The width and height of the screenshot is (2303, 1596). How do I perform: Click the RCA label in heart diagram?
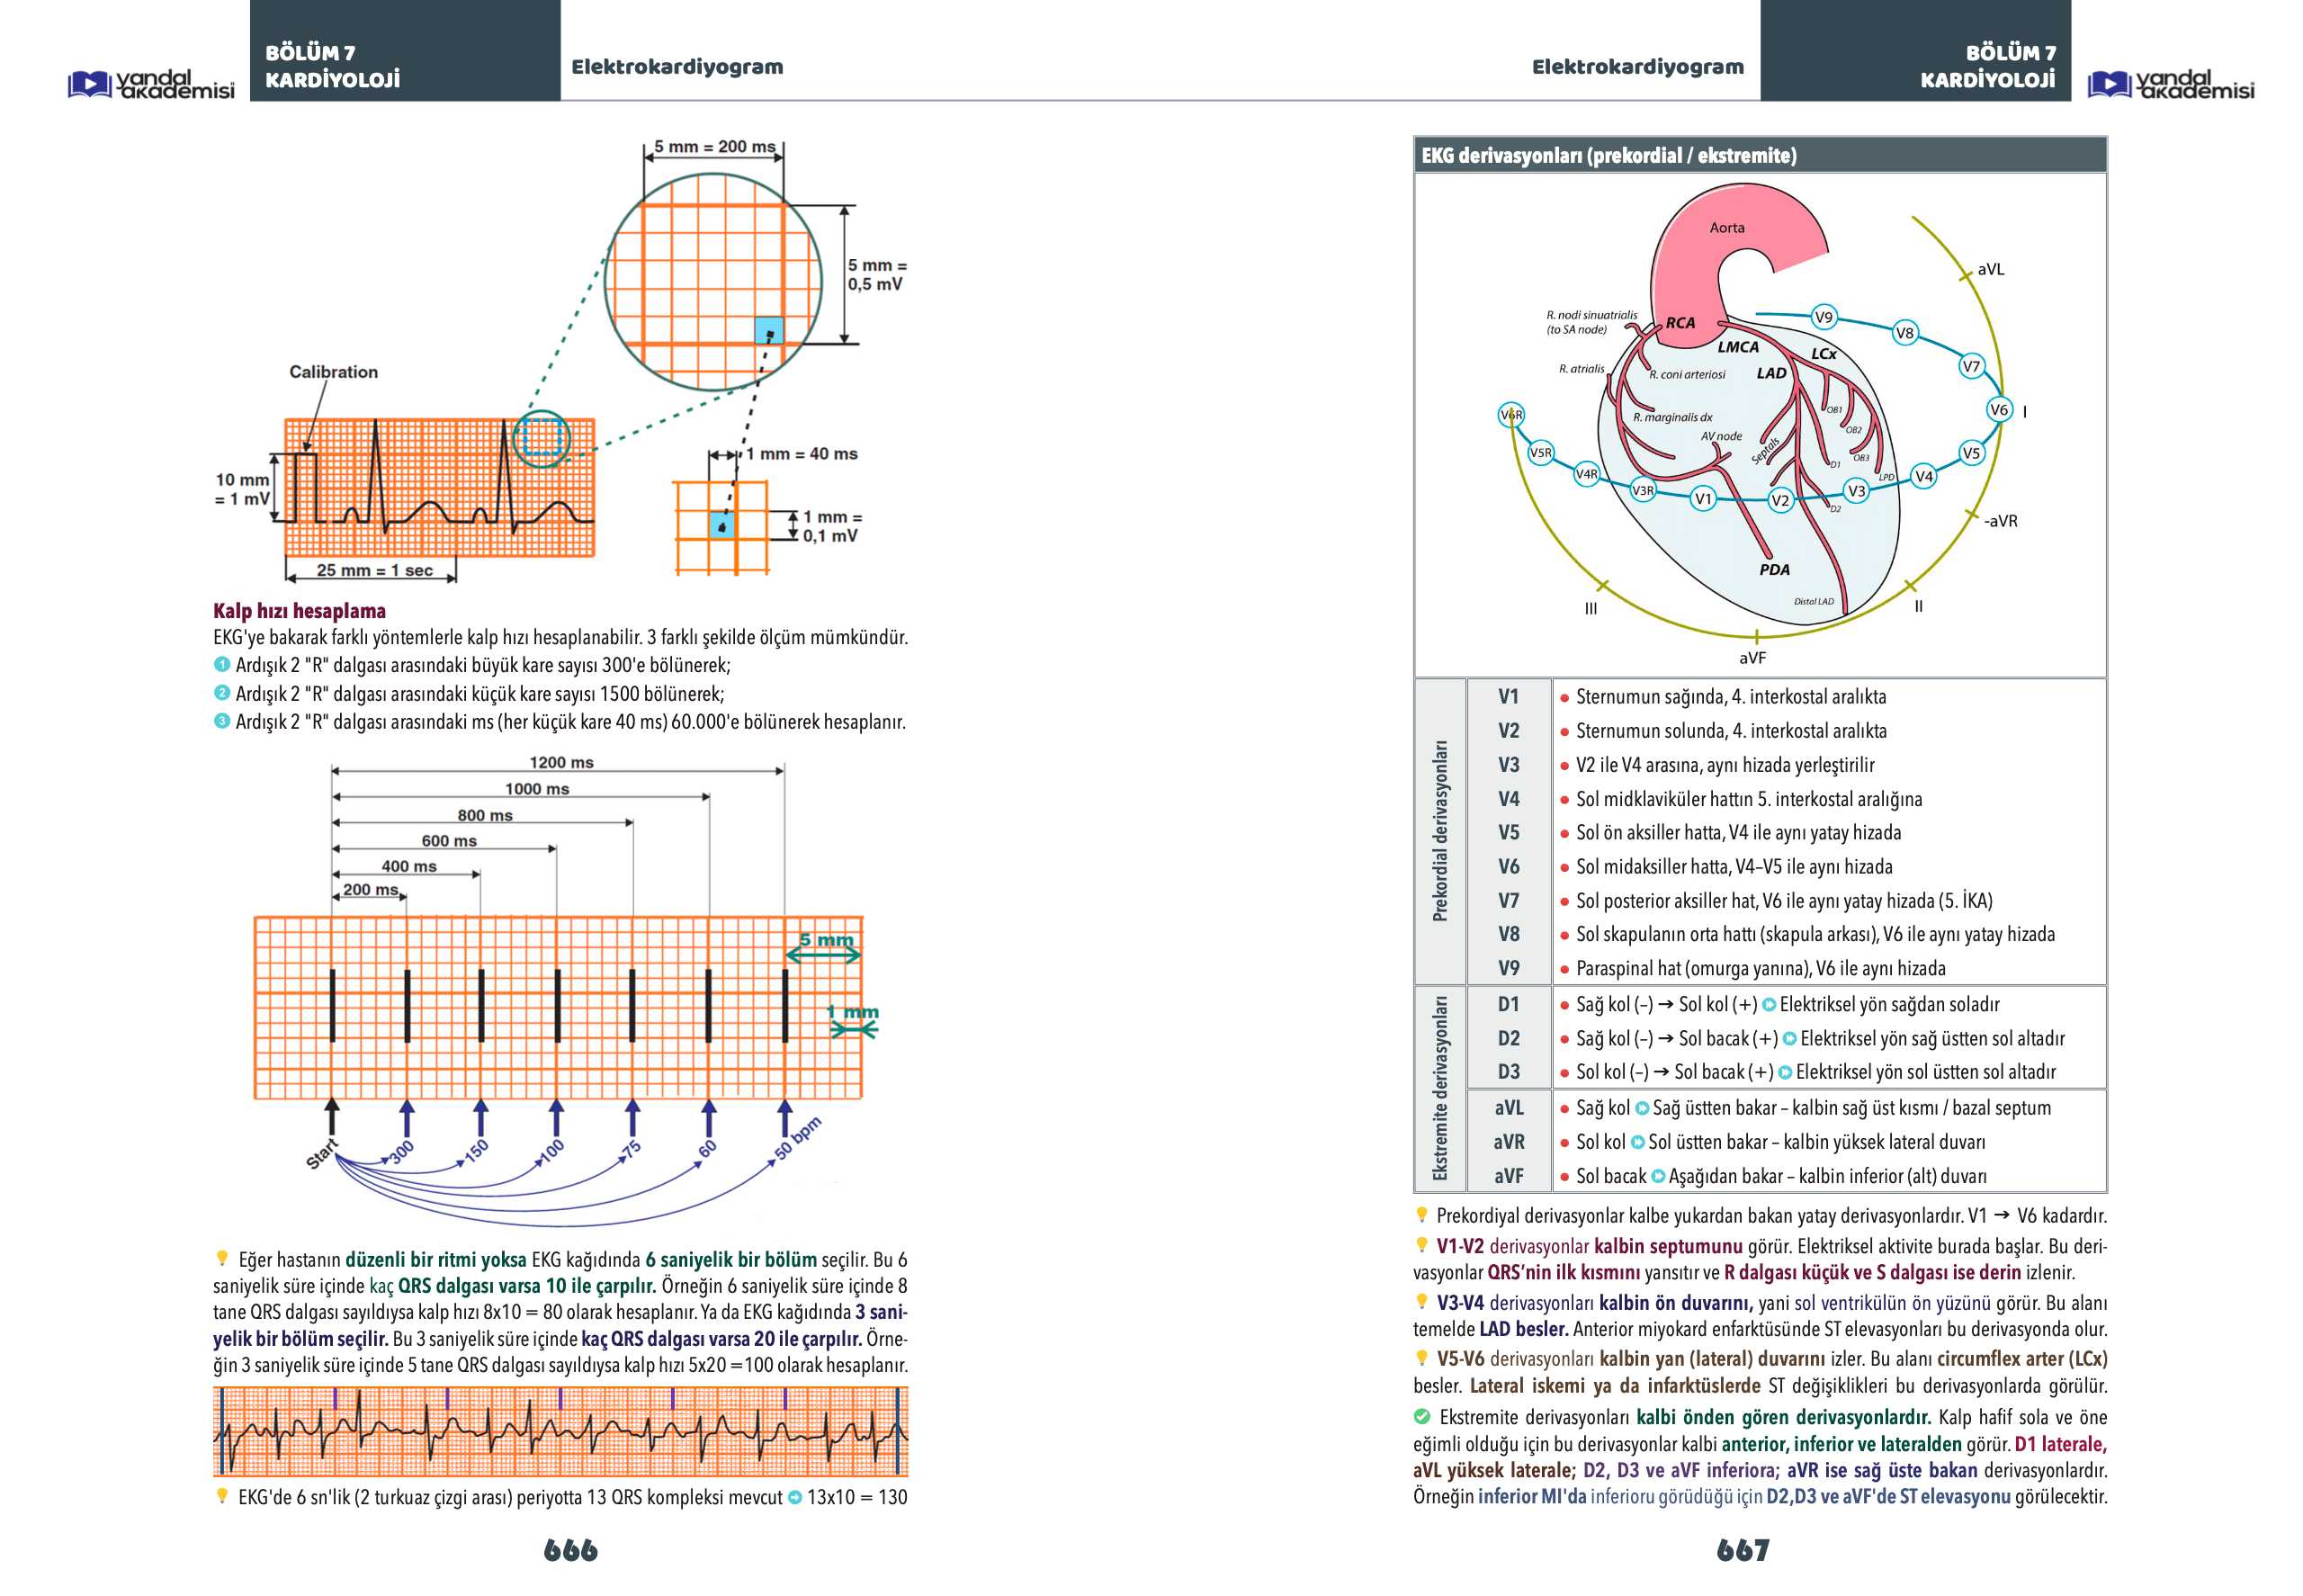(1680, 322)
